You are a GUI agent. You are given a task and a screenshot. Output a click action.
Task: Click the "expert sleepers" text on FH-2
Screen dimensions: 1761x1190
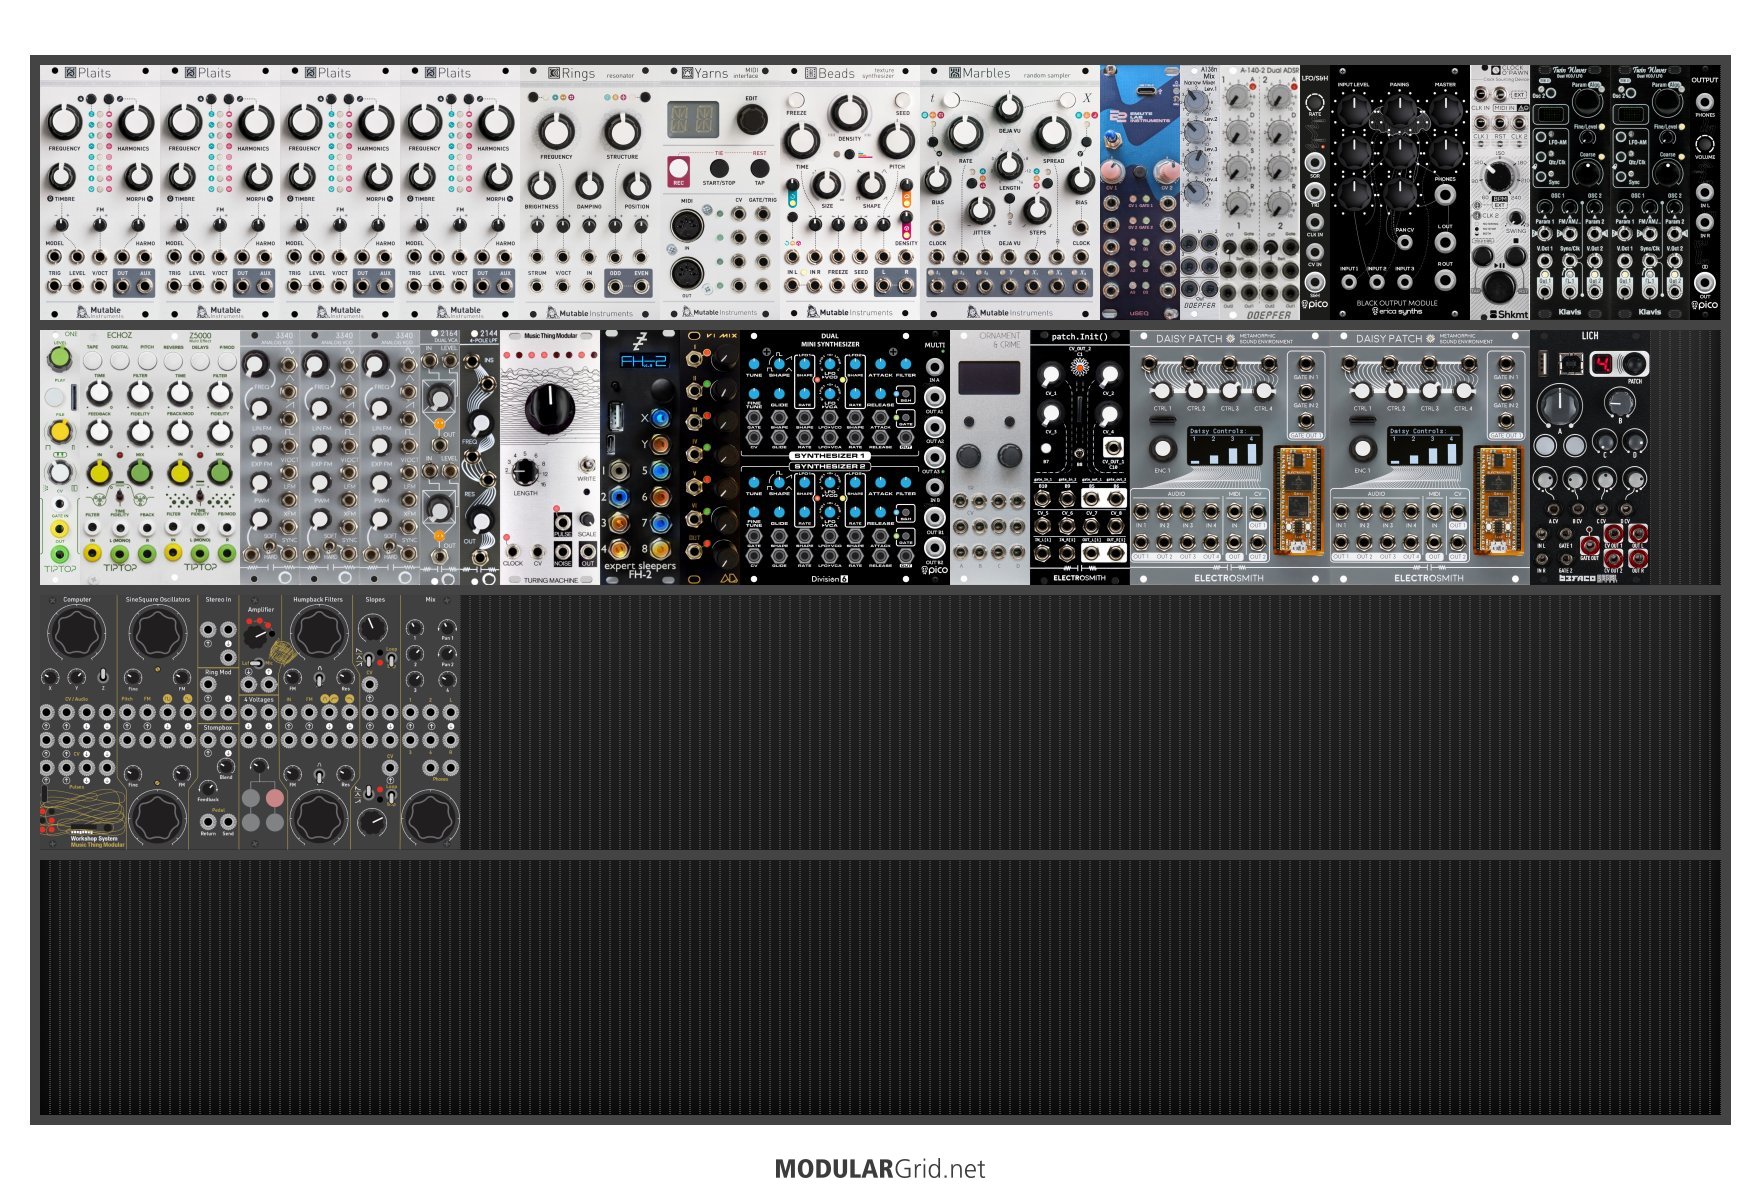(x=640, y=566)
